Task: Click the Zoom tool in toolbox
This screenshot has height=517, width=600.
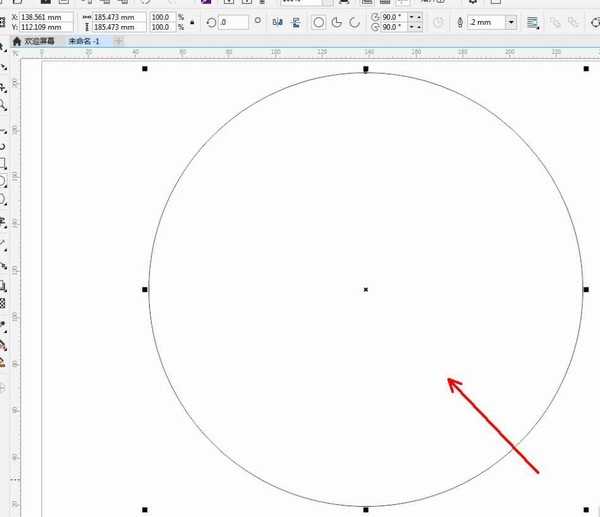Action: point(4,105)
